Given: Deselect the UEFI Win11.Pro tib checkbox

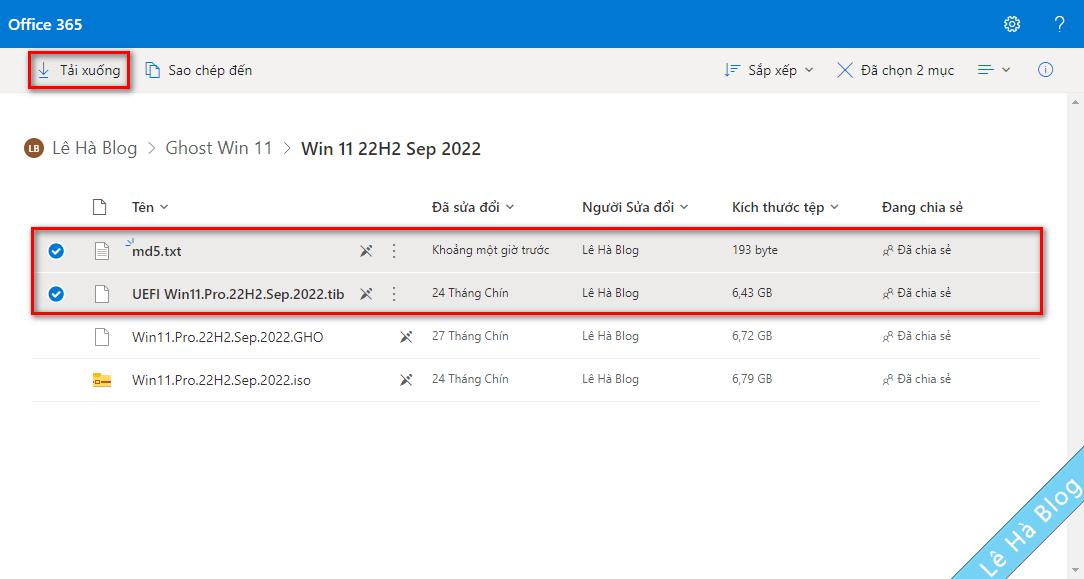Looking at the screenshot, I should point(56,293).
